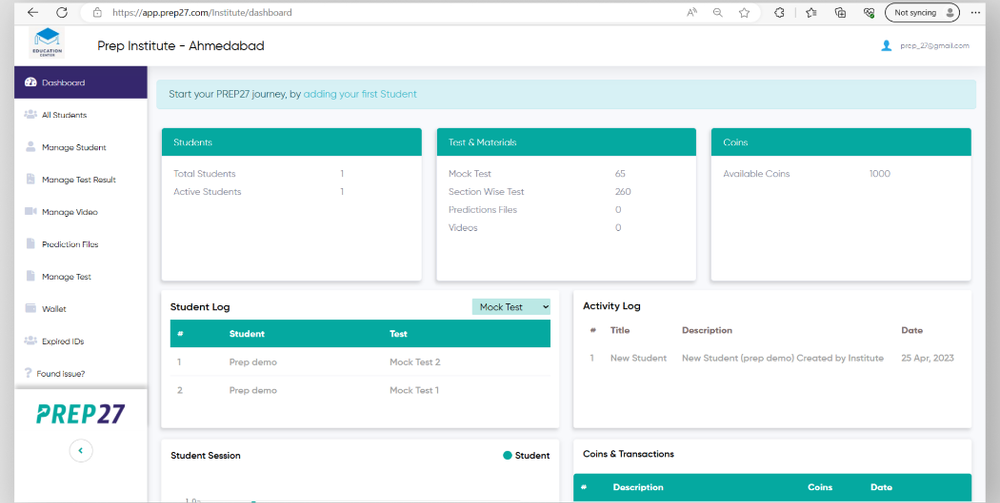Click the Coins column header in Coins & Transactions
Image resolution: width=1000 pixels, height=503 pixels.
coord(820,487)
